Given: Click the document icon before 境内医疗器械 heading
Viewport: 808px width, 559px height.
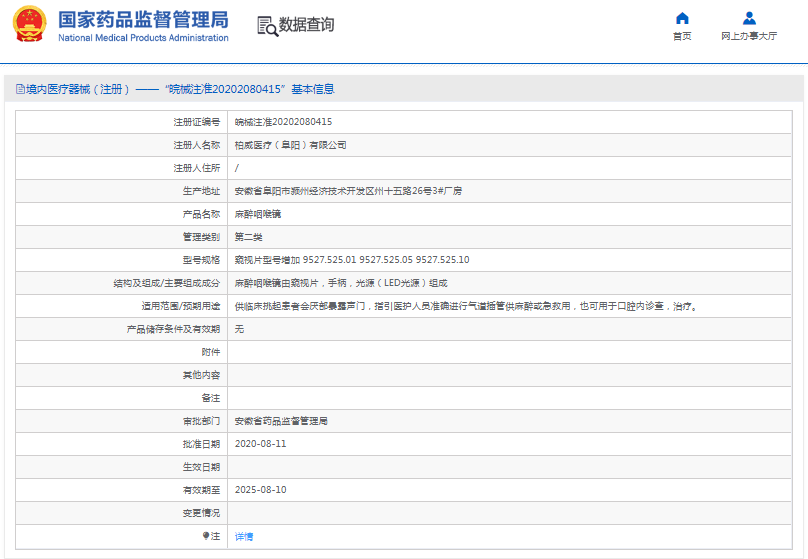Looking at the screenshot, I should [19, 89].
